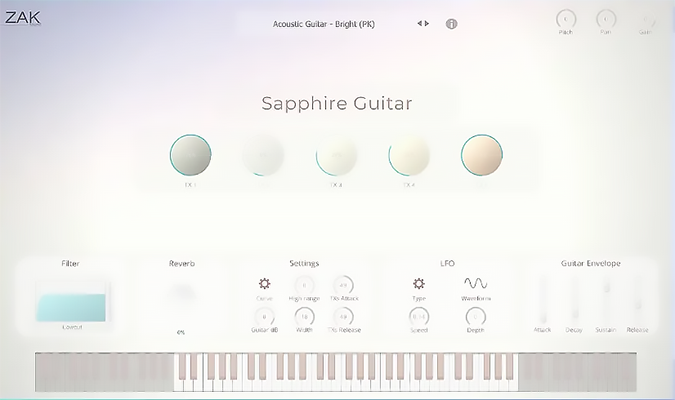675x400 pixels.
Task: Click the peach-colored knob after TX 4
Action: [x=482, y=155]
